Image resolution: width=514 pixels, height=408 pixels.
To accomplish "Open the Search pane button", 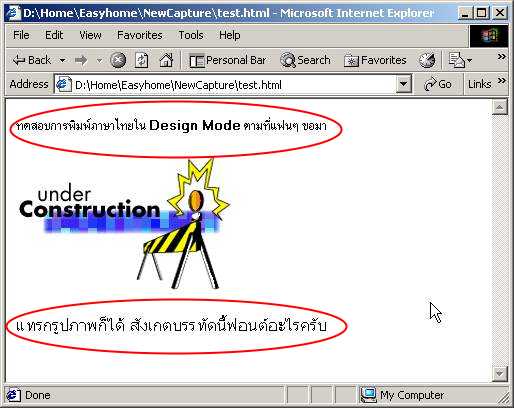I will 305,60.
